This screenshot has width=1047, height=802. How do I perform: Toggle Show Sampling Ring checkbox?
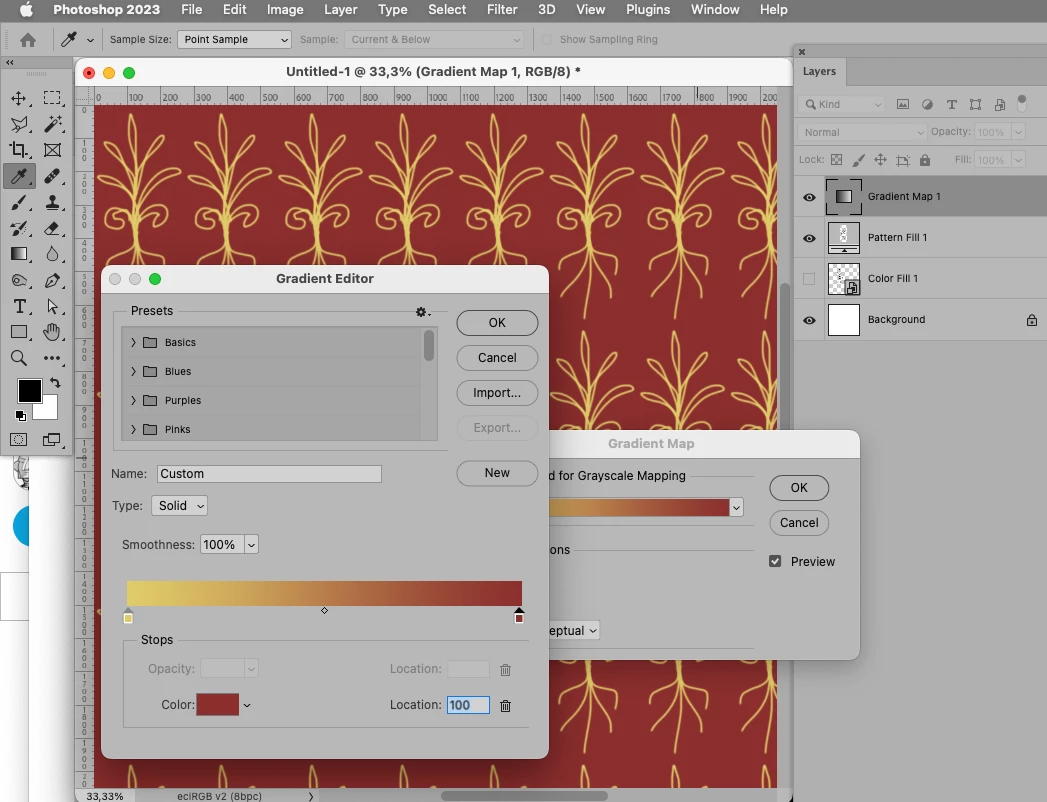pyautogui.click(x=547, y=40)
